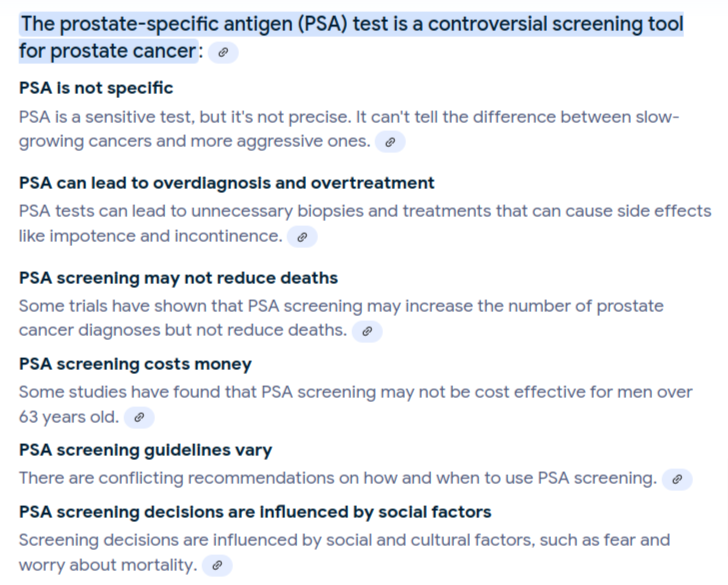
Task: Click paragraph starting 'Some studies have found'
Action: point(356,404)
